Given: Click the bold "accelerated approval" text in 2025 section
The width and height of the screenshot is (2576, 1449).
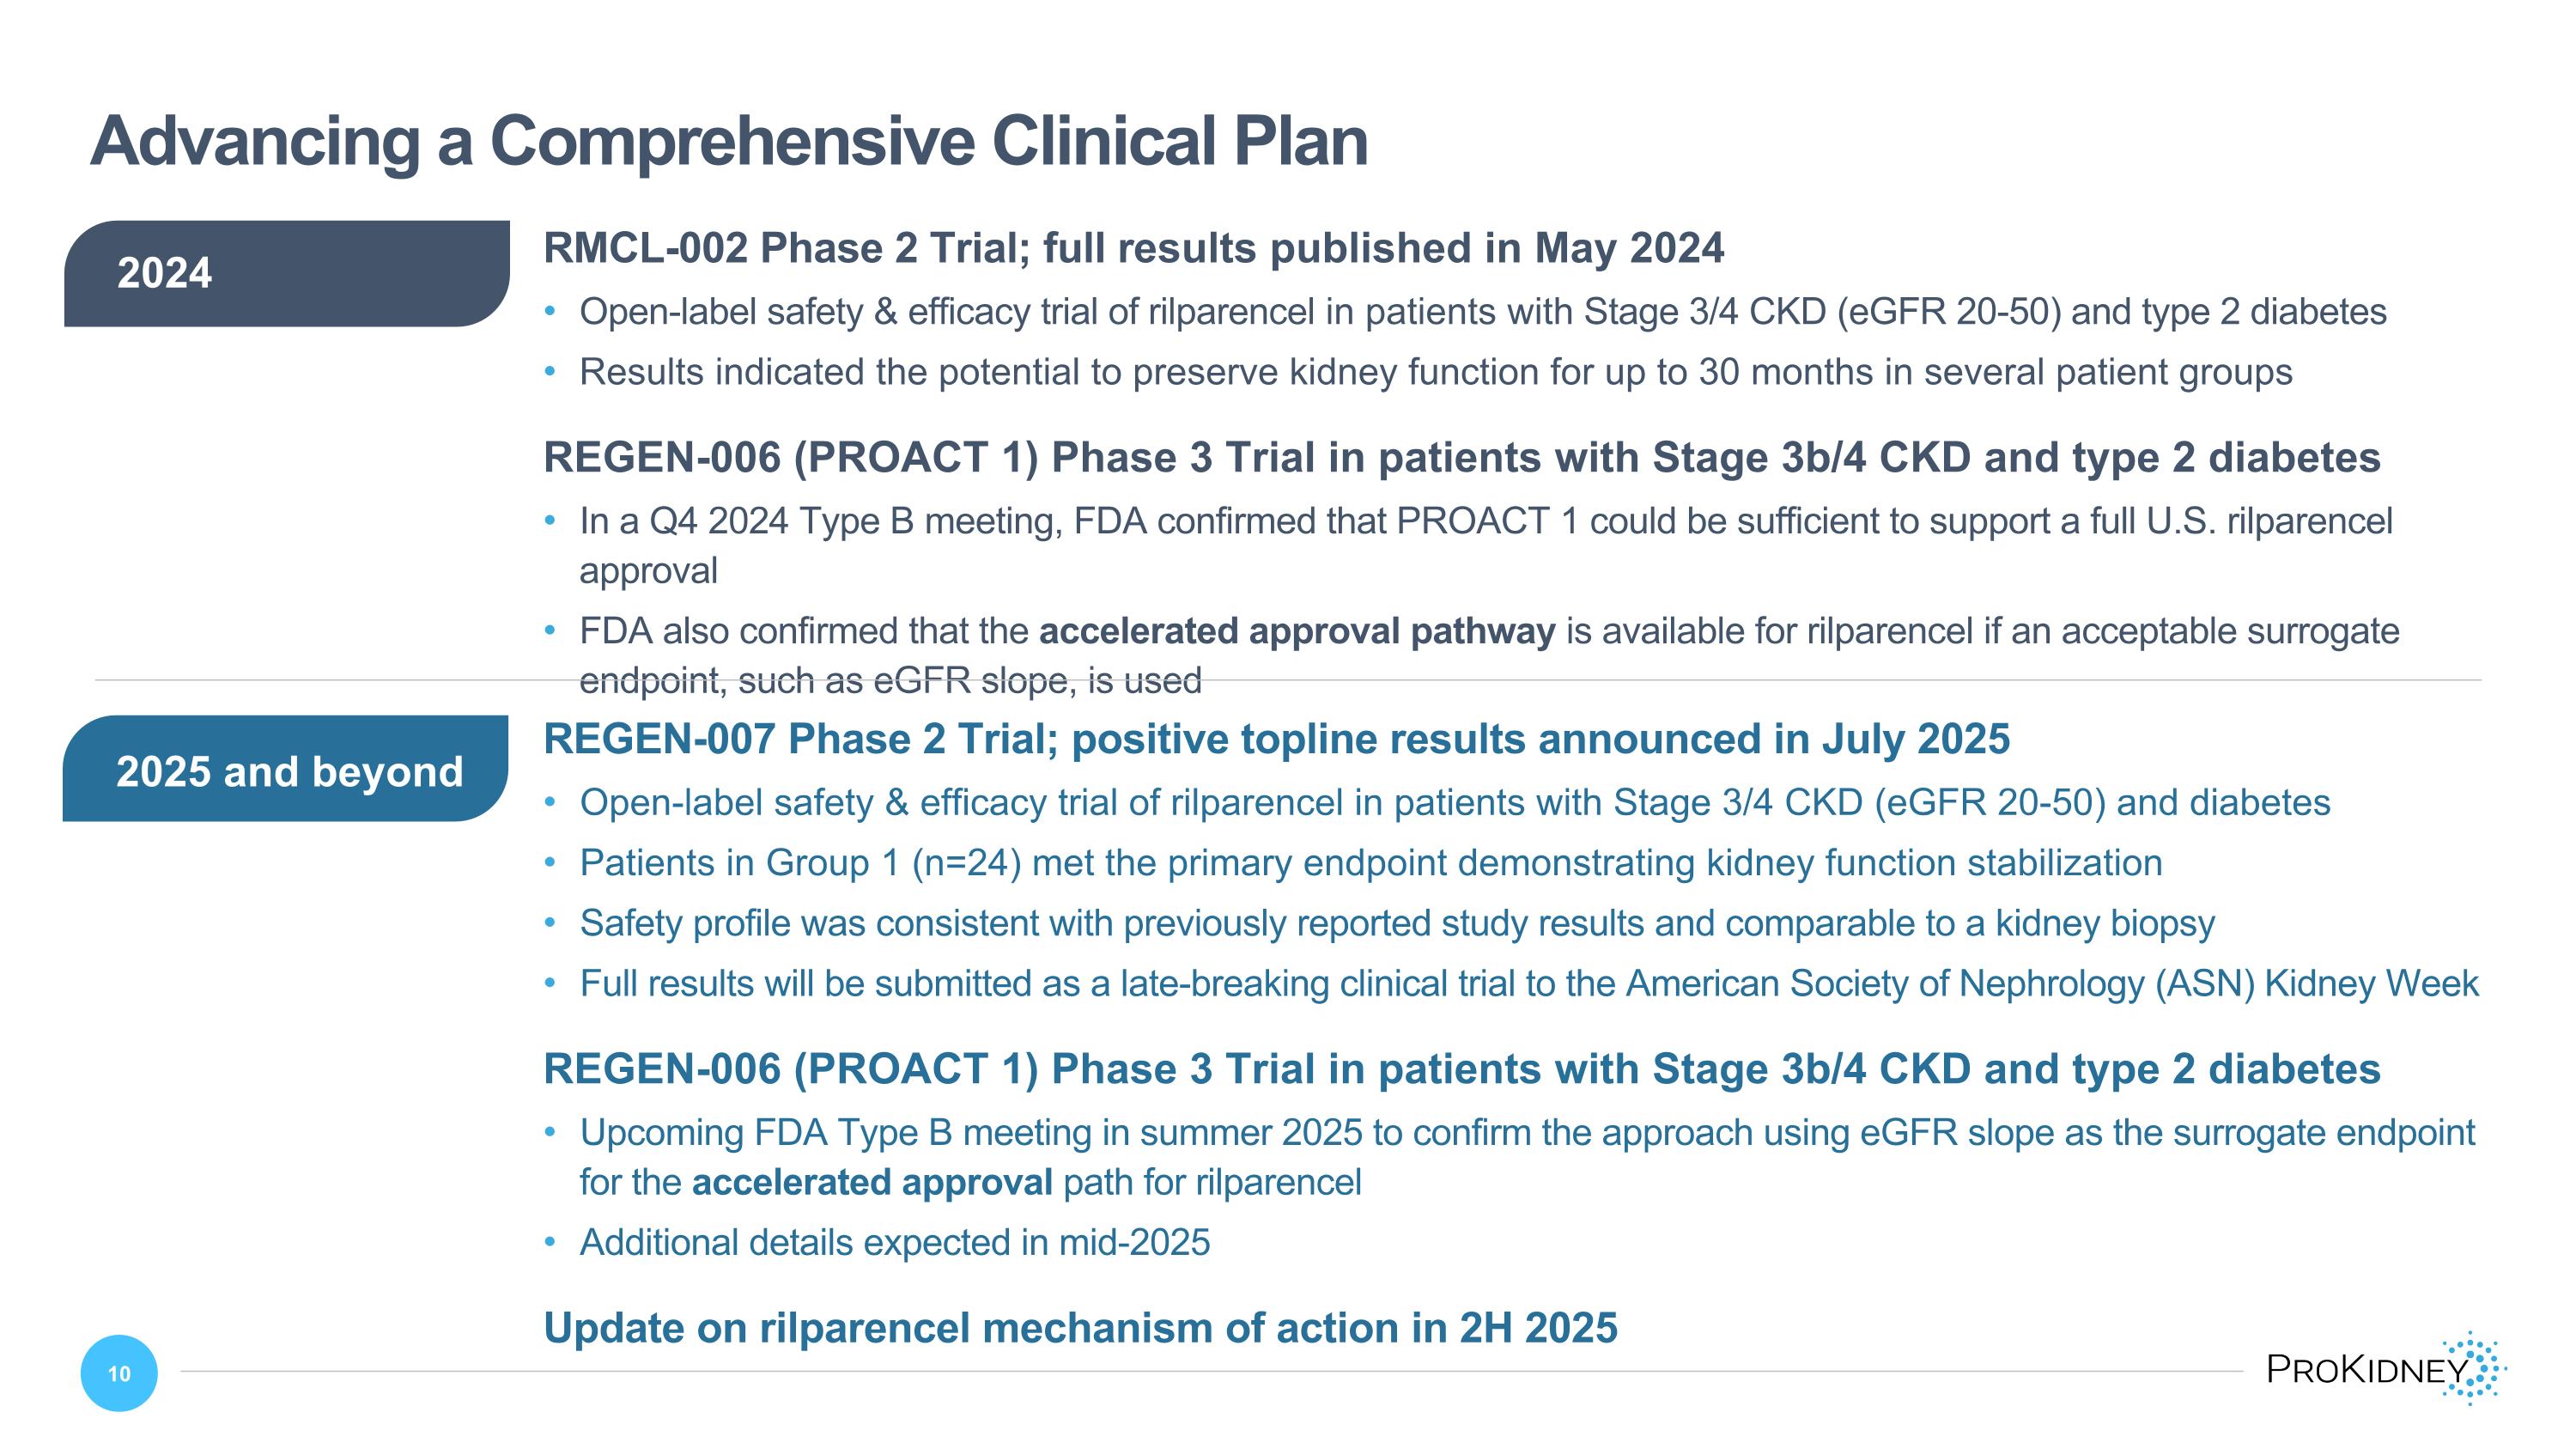Looking at the screenshot, I should [x=872, y=1182].
